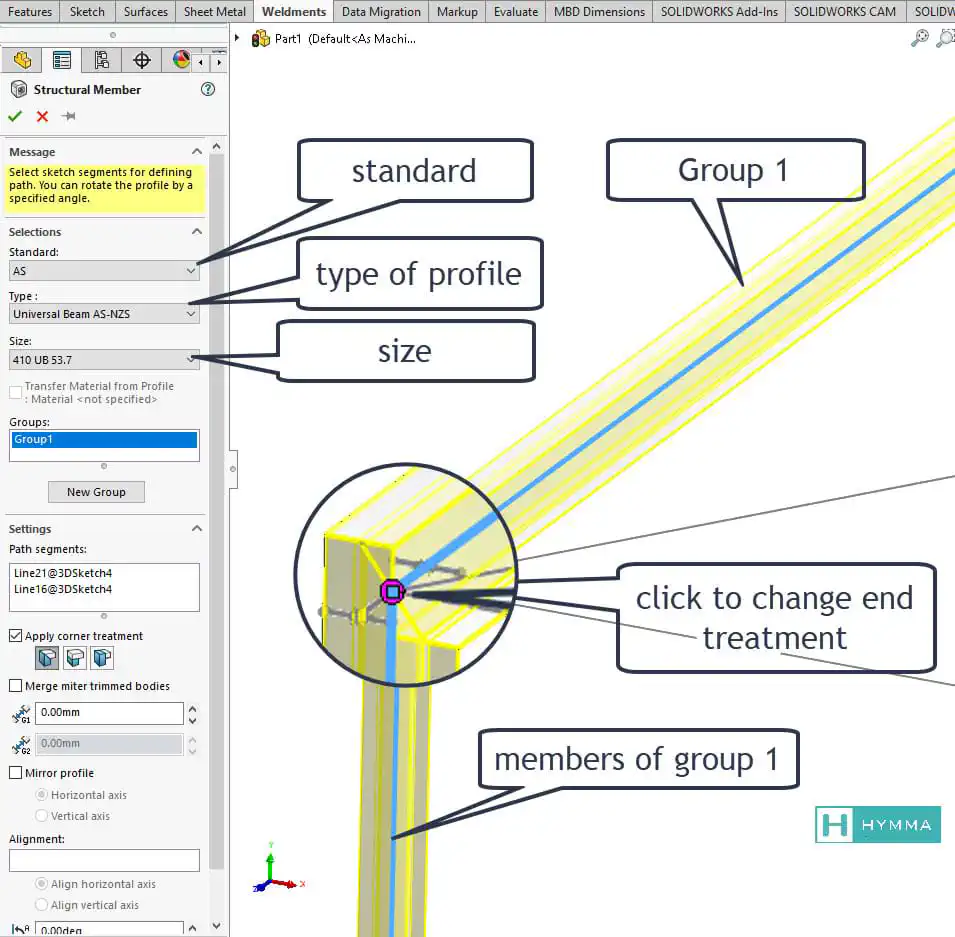Open the DisplayManager color ball tab
The image size is (955, 937).
(181, 60)
